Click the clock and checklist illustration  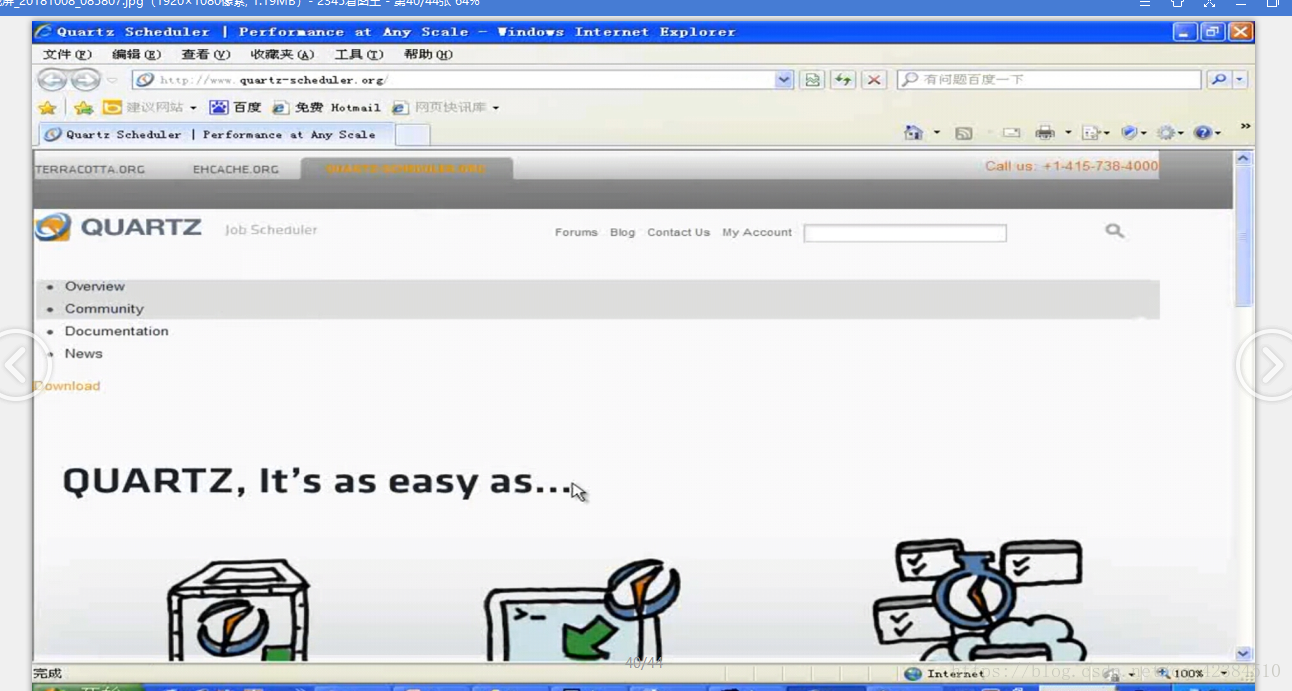(978, 600)
